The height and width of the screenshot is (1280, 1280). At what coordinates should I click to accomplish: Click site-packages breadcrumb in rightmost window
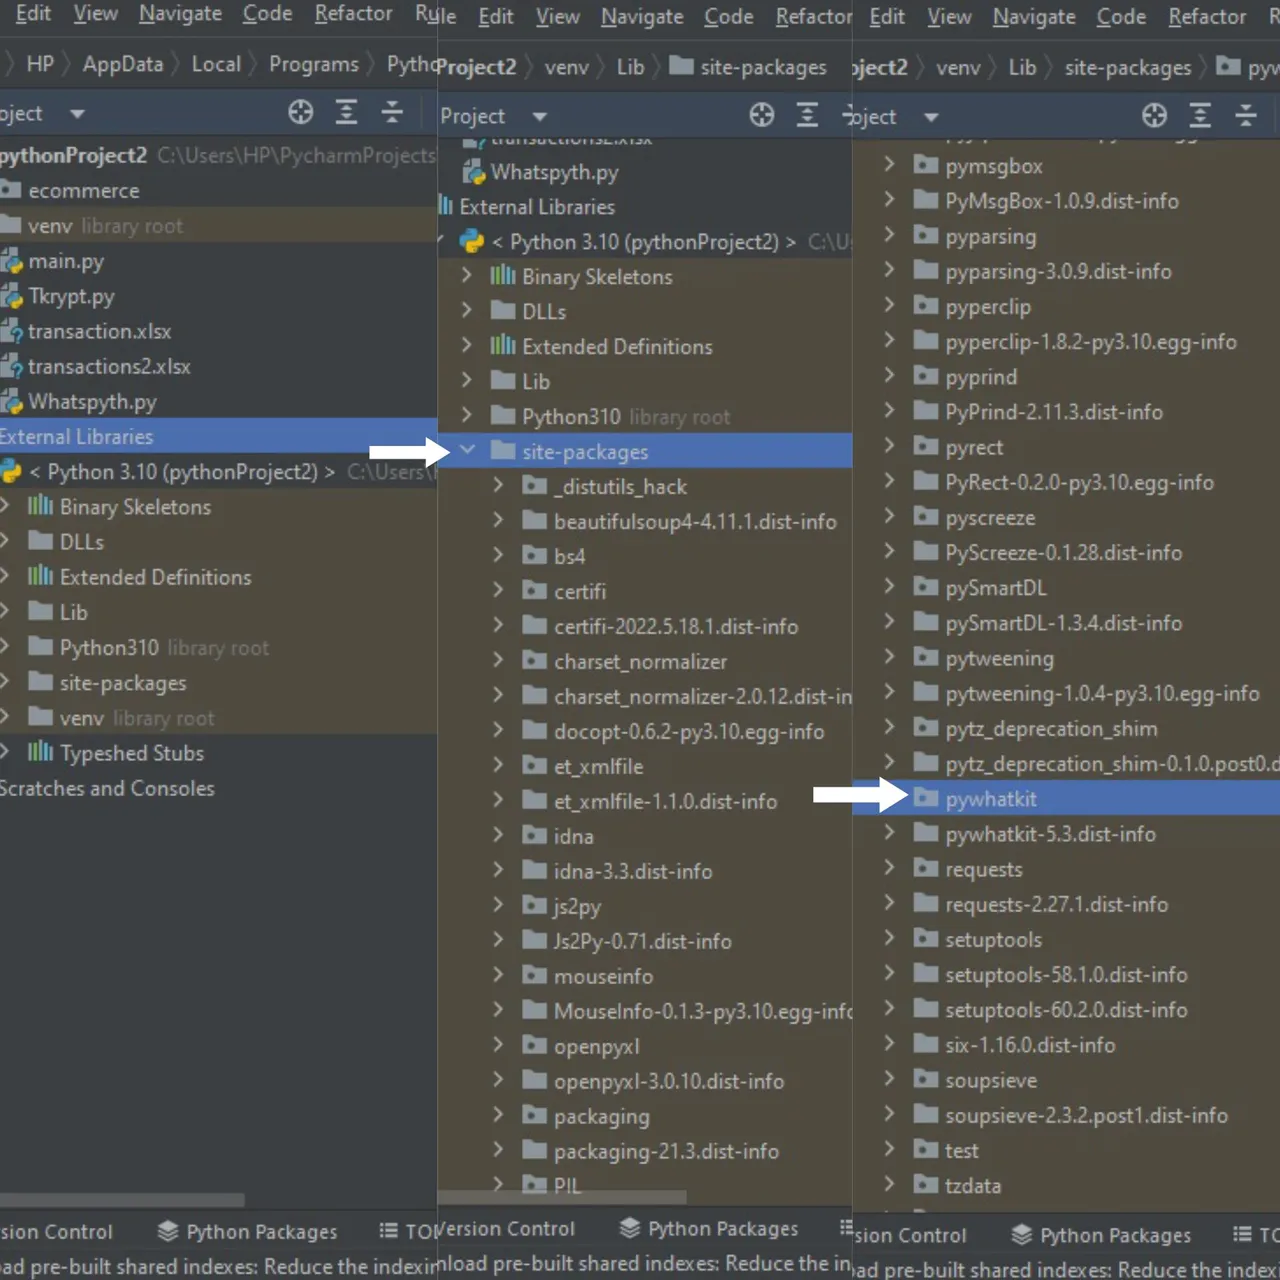(x=1128, y=67)
